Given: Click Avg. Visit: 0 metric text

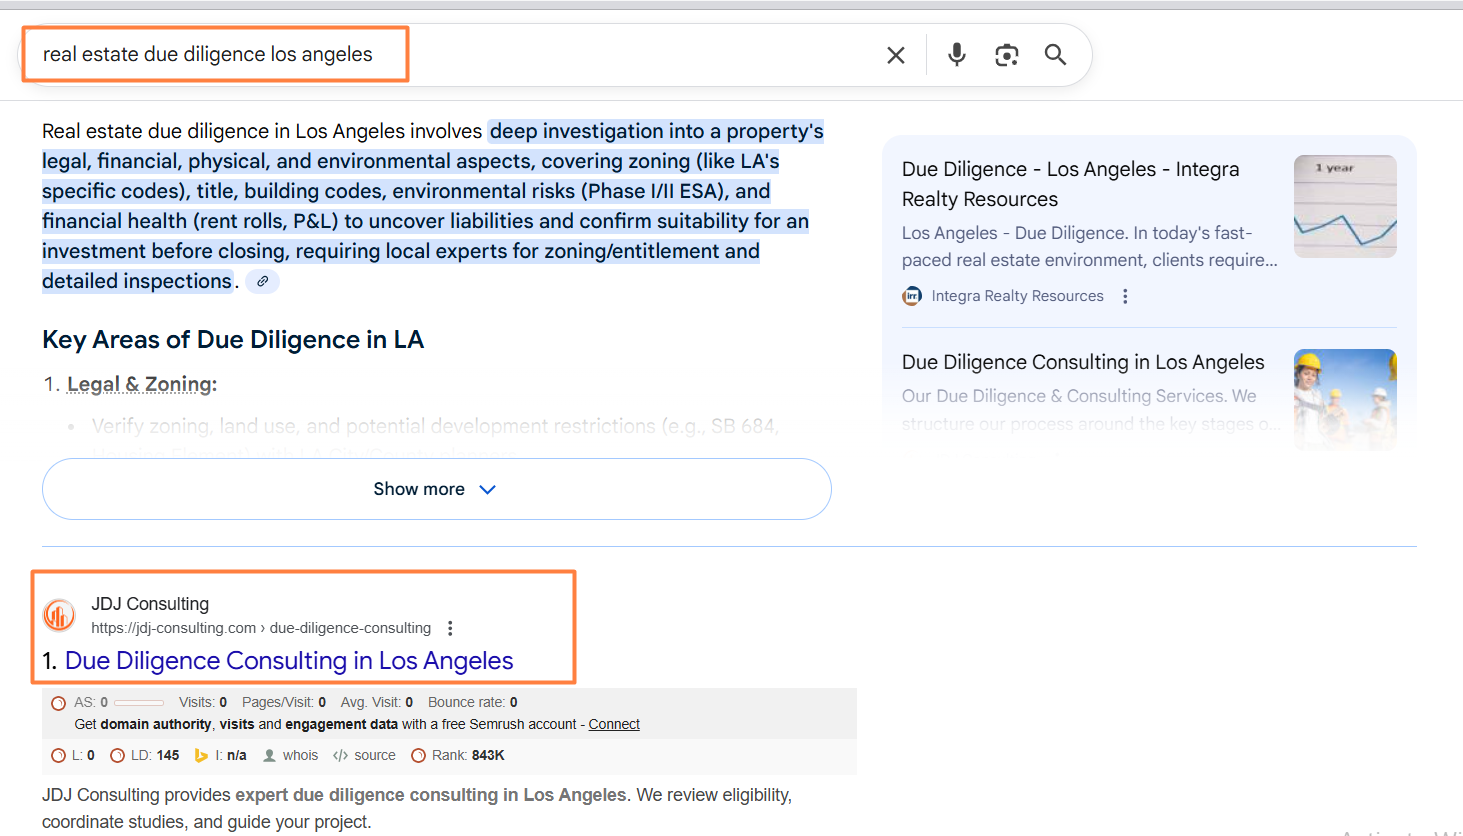Looking at the screenshot, I should (x=377, y=702).
